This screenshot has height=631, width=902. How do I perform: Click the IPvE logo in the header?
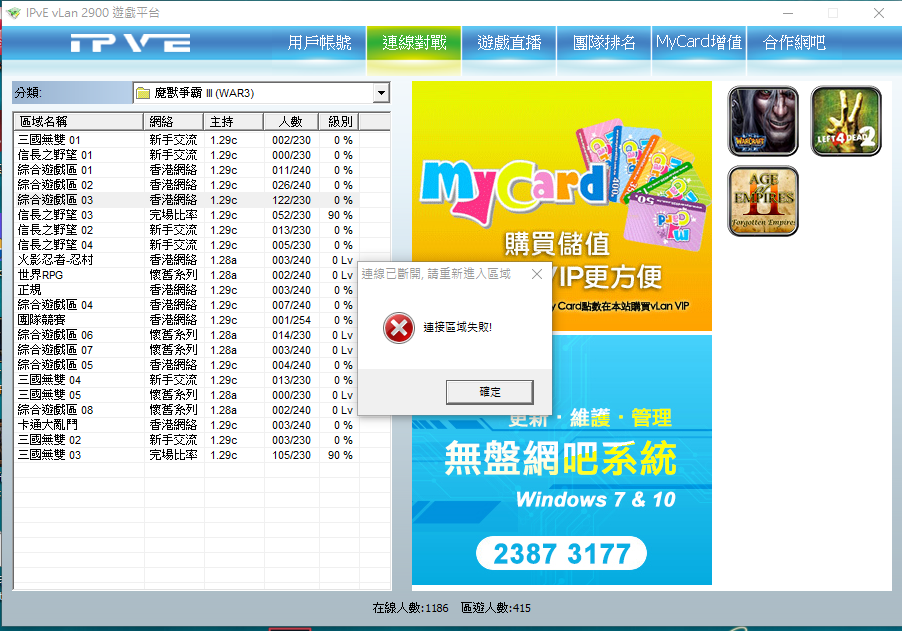click(131, 43)
